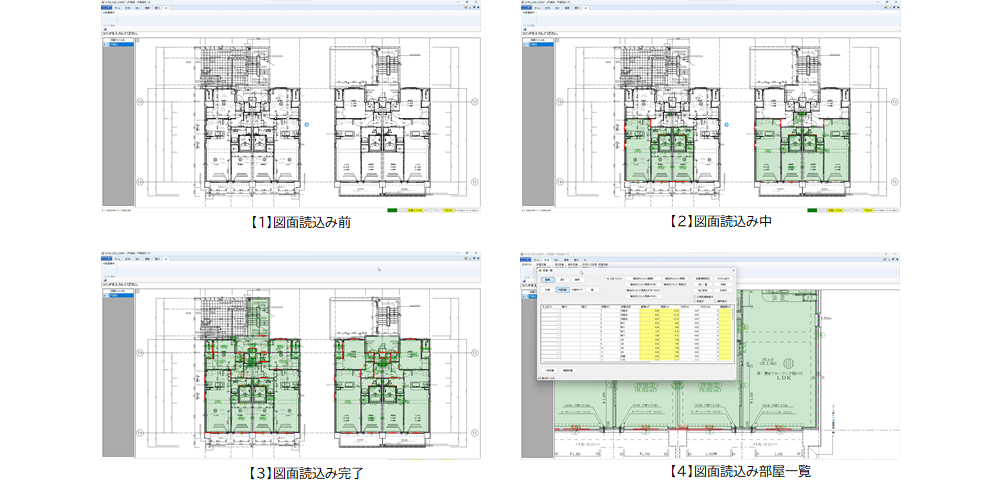Click the green status swatch in screenshot 1 status bar
This screenshot has height=500, width=1000.
point(393,211)
